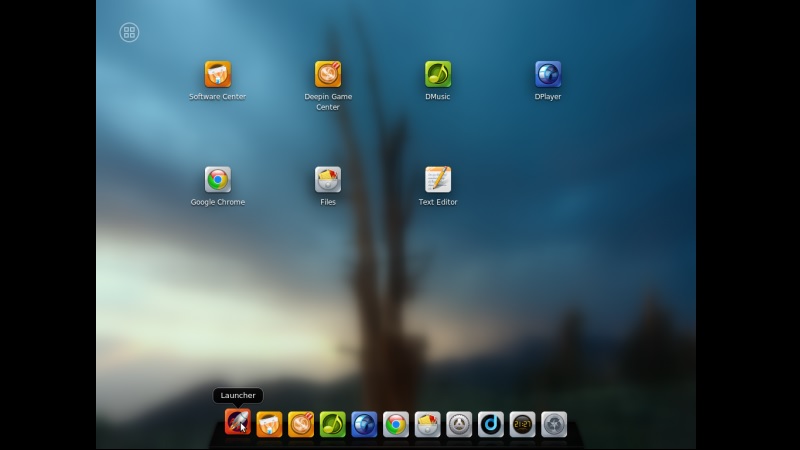Image resolution: width=800 pixels, height=450 pixels.
Task: Click the digital clock dock icon
Action: [522, 424]
